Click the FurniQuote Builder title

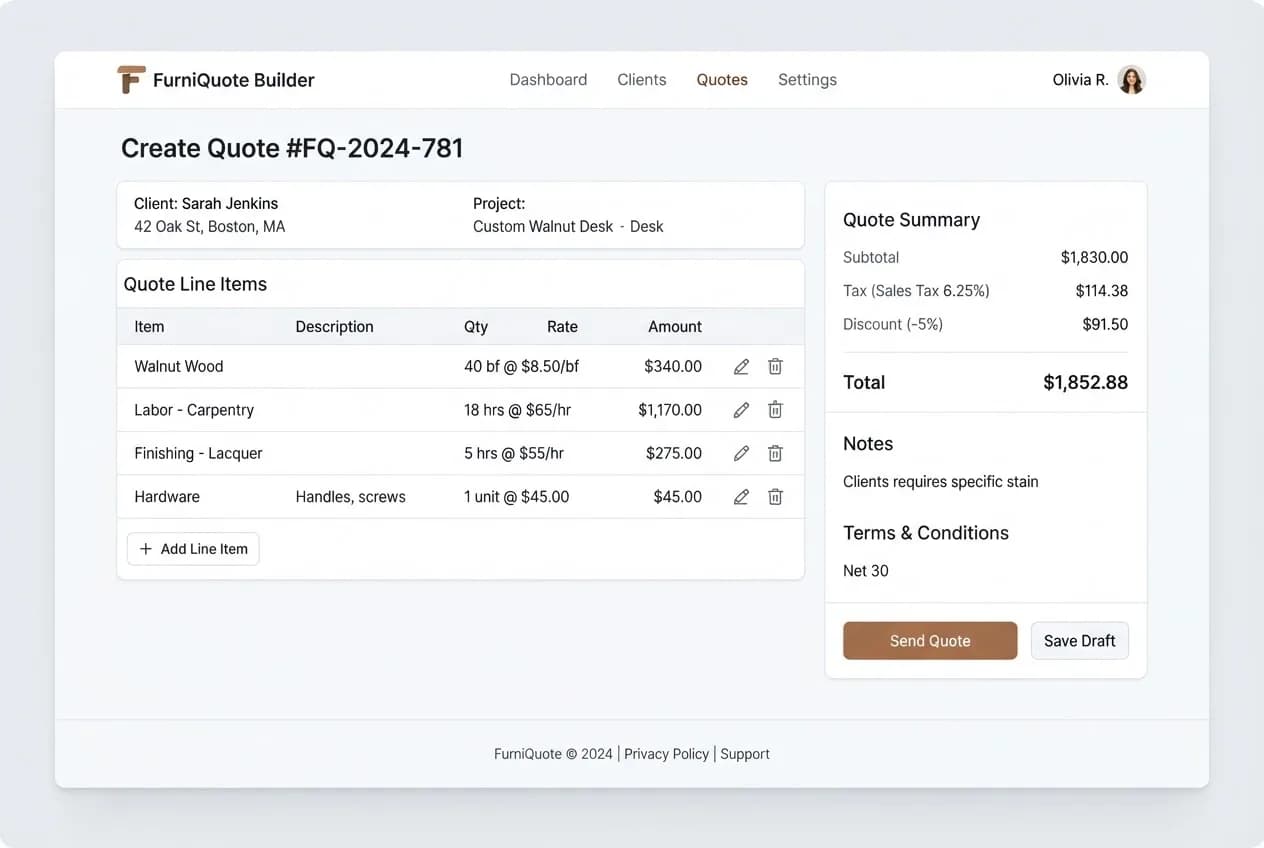234,80
